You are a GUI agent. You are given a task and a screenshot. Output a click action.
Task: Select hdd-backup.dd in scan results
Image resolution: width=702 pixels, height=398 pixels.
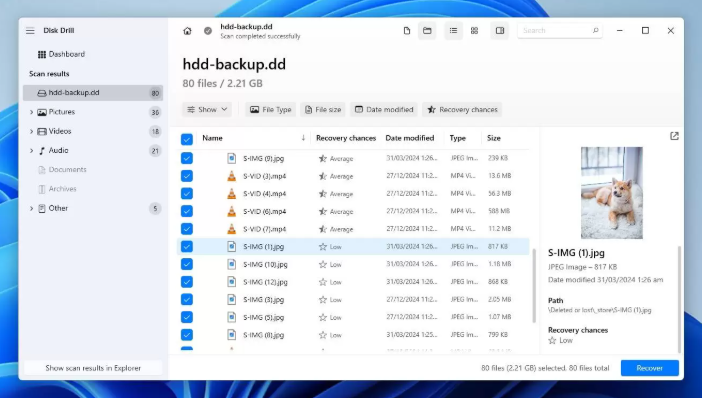point(93,93)
